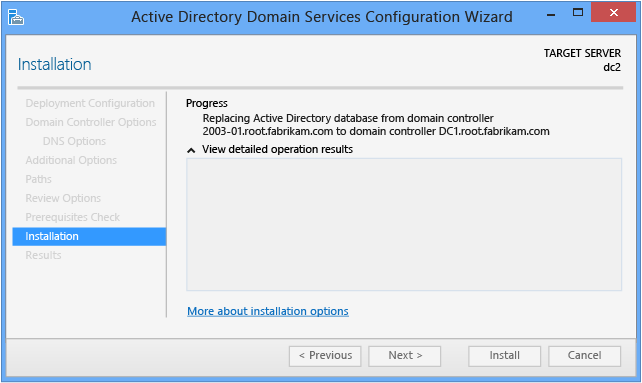Image resolution: width=642 pixels, height=383 pixels.
Task: Select Review Options step
Action: 63,198
